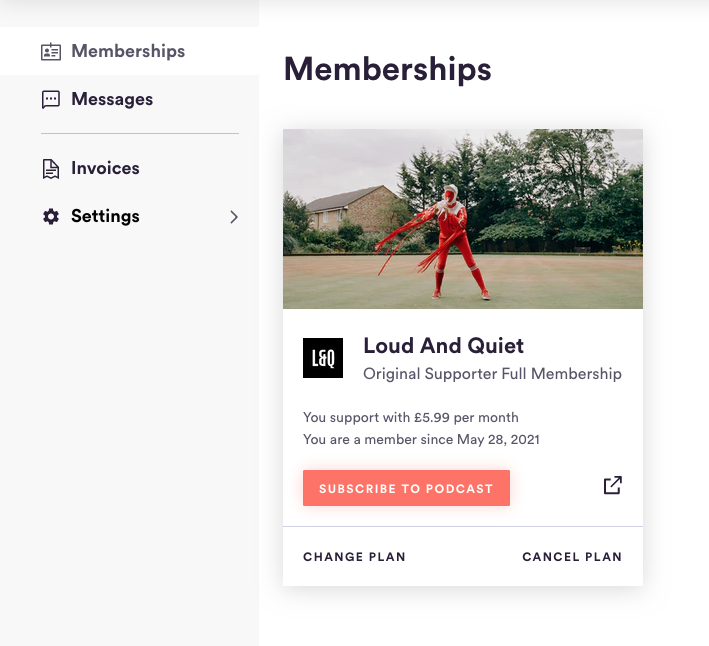Click Cancel Plan link
This screenshot has width=709, height=646.
pos(572,556)
